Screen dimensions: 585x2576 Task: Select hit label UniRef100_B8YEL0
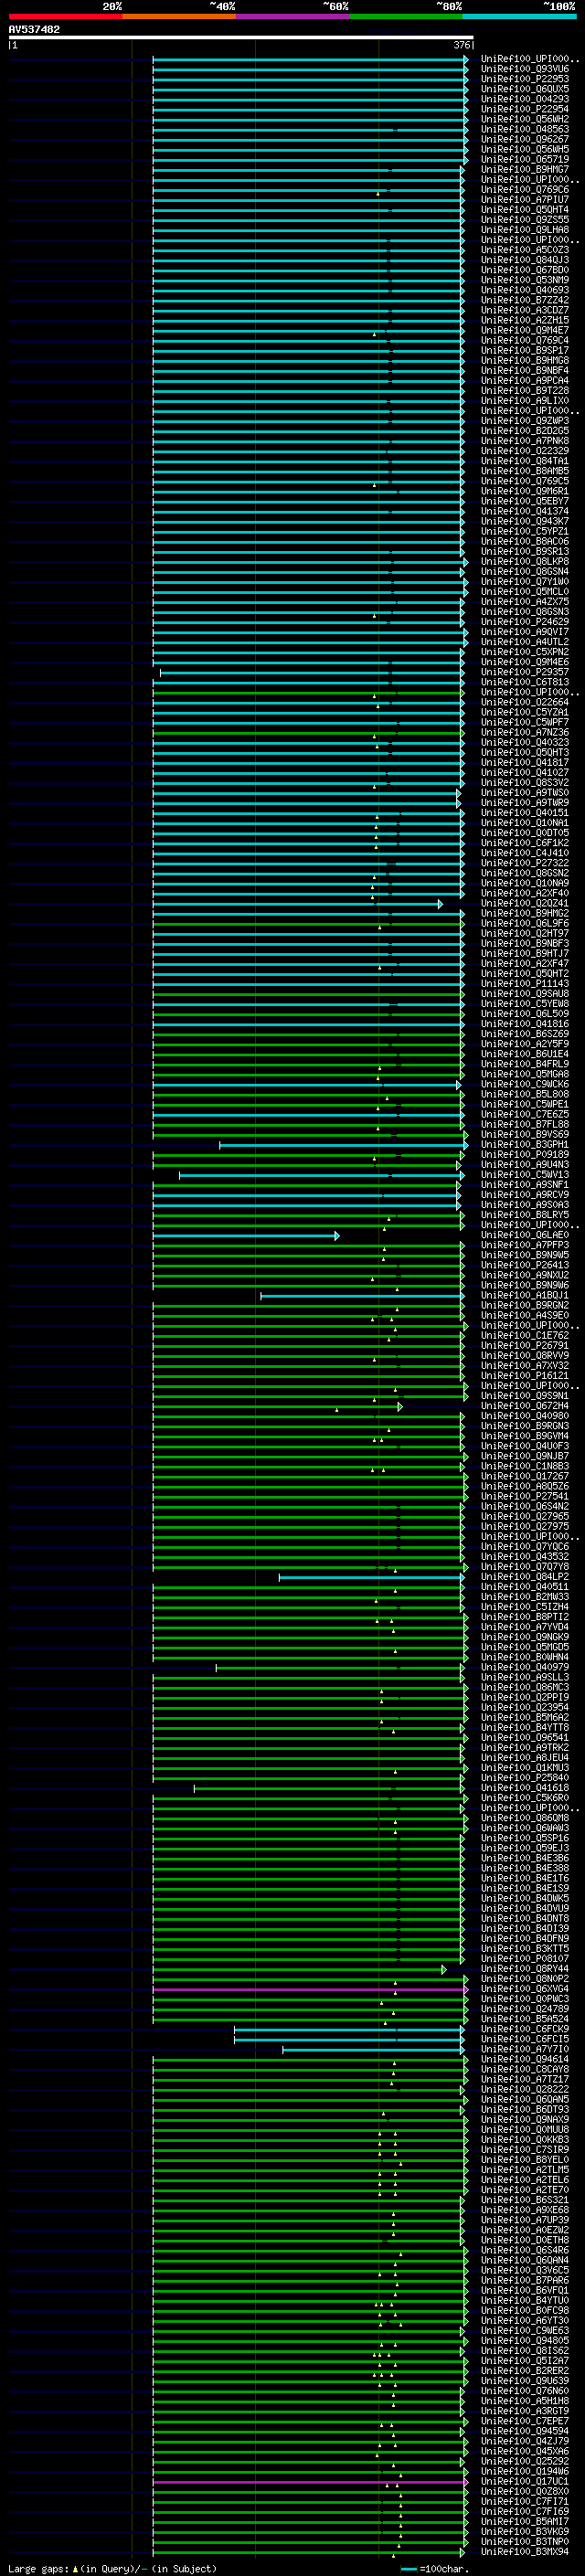pos(525,2160)
